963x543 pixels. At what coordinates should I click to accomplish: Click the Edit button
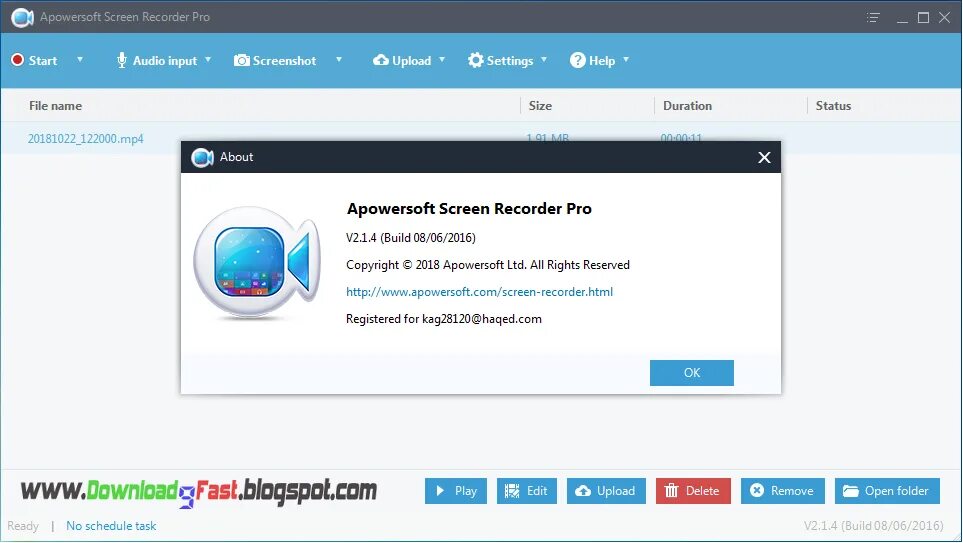point(526,491)
